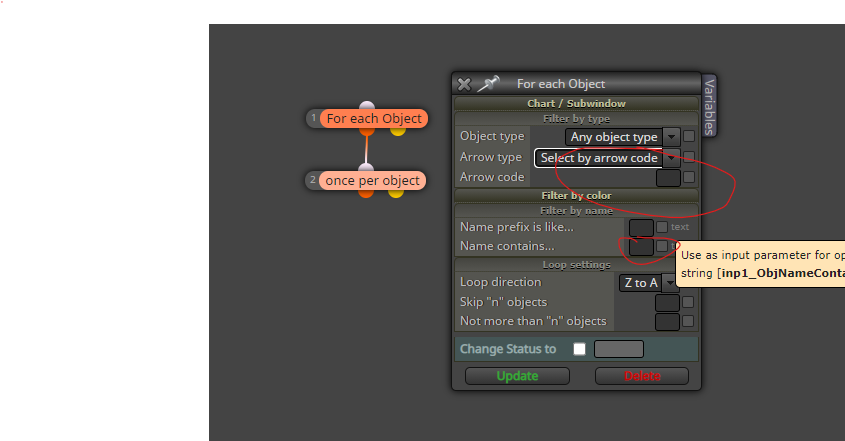
Task: Tick the Name prefix is like checkbox
Action: tap(662, 227)
